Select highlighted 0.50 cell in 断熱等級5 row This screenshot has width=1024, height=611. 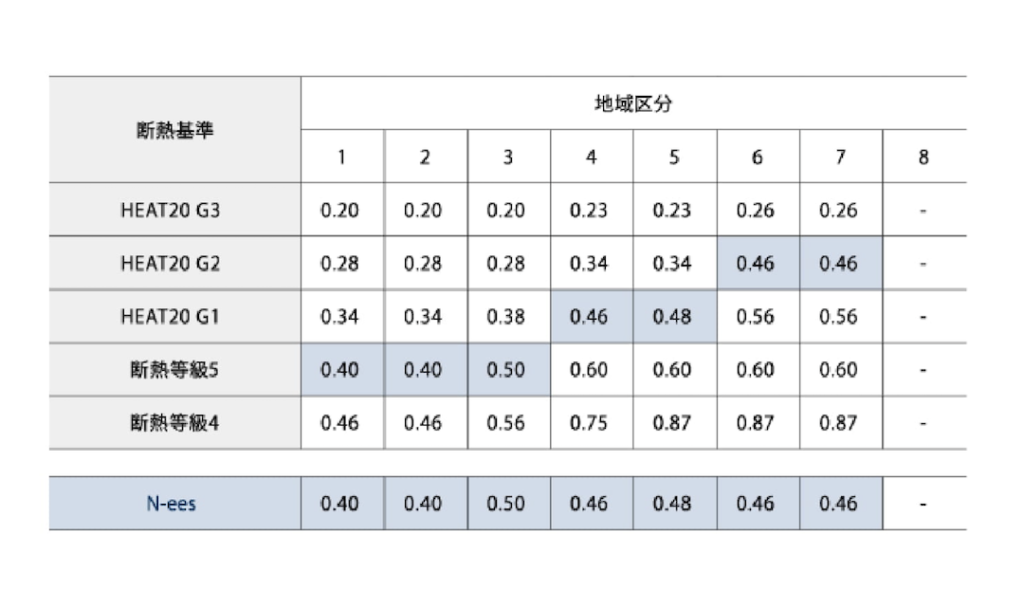pos(508,370)
